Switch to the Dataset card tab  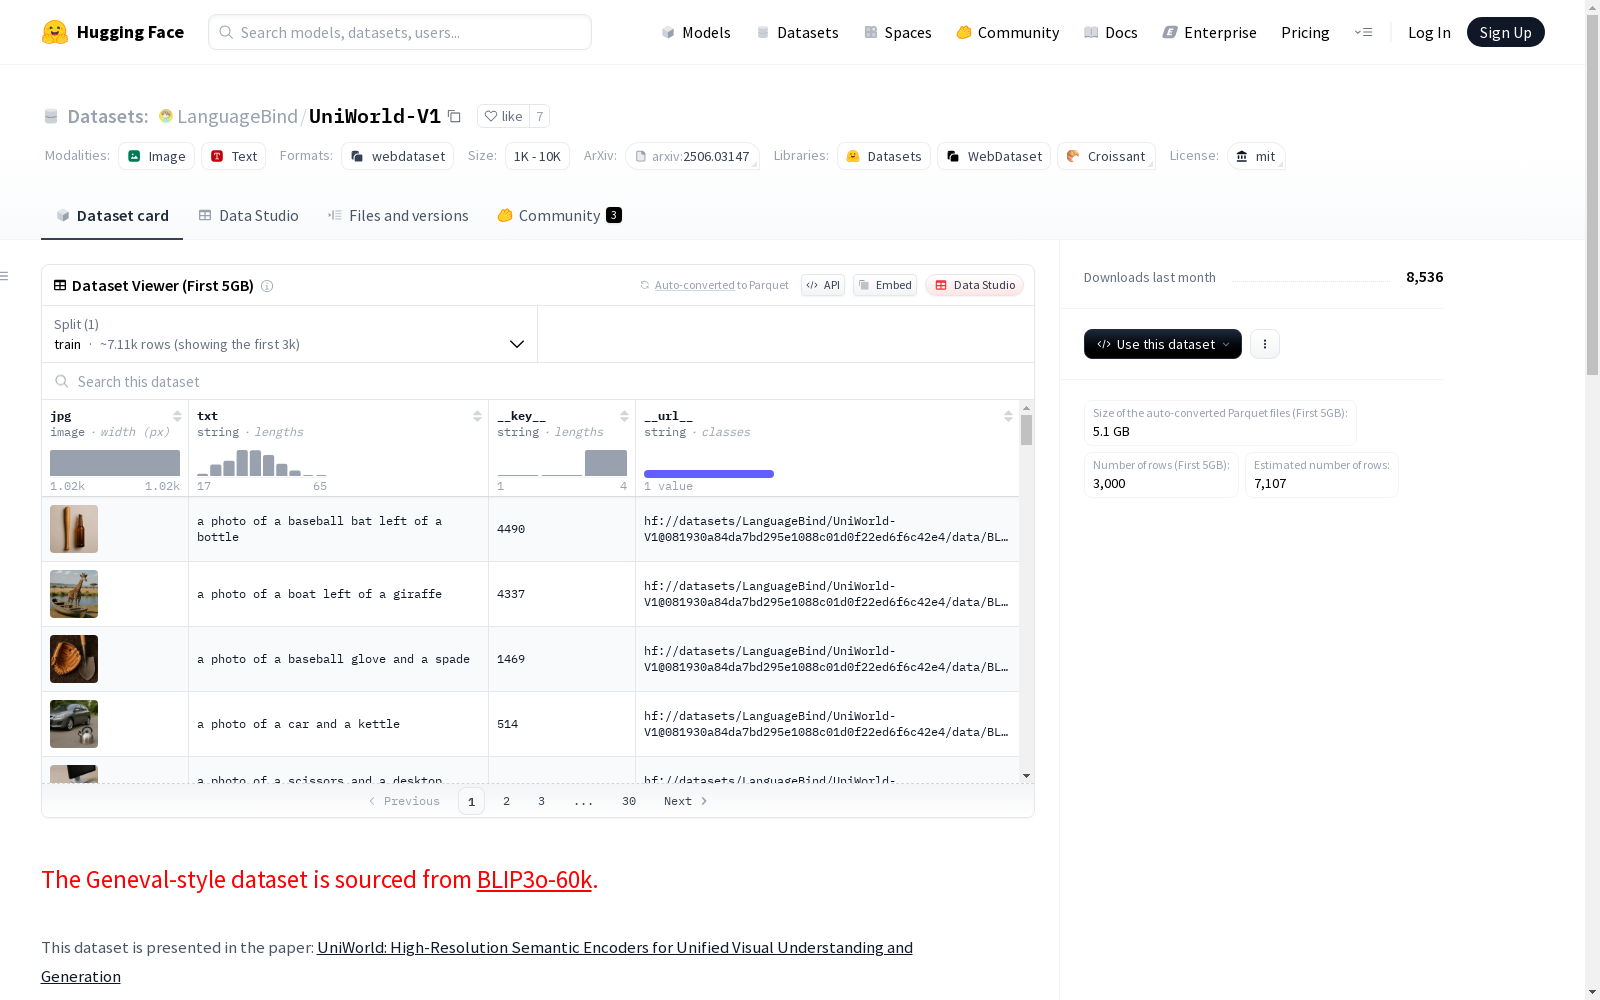coord(112,216)
